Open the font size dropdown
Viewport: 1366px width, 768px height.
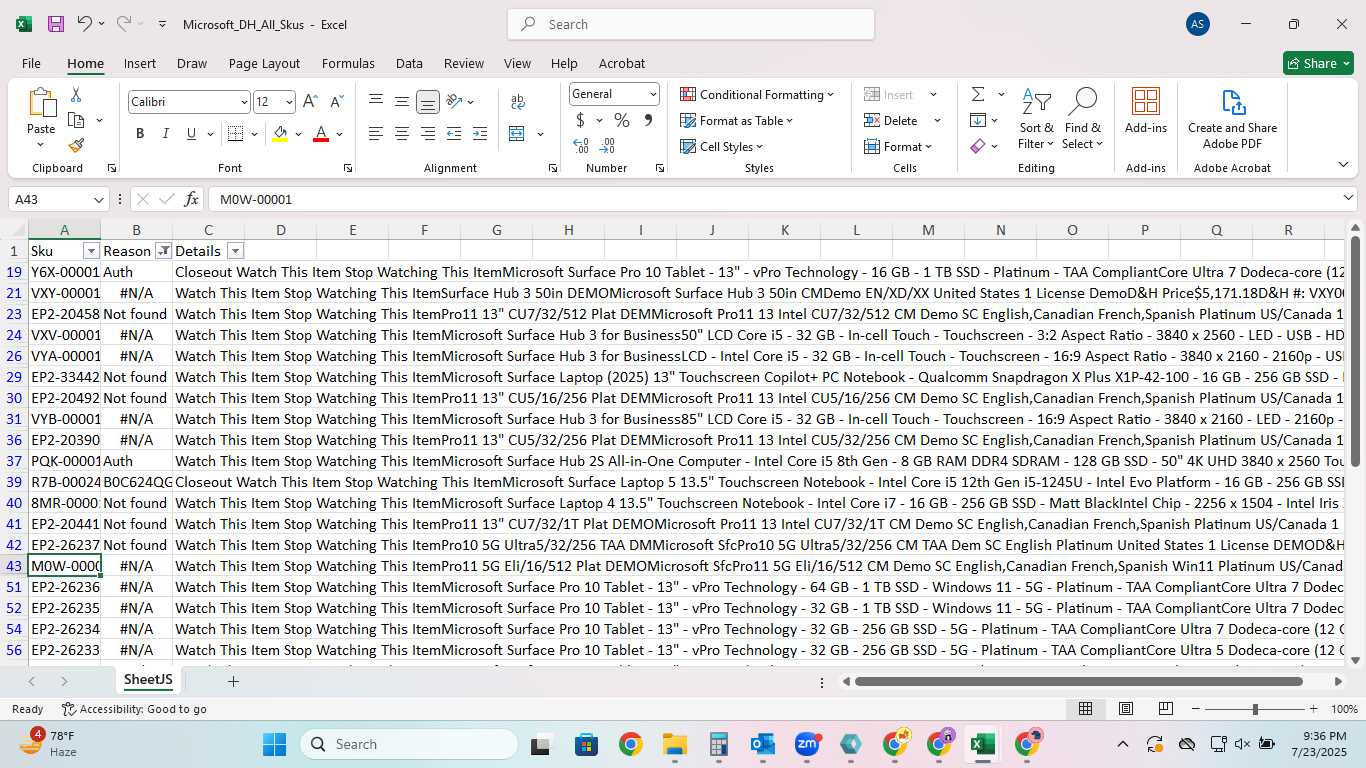[x=289, y=102]
